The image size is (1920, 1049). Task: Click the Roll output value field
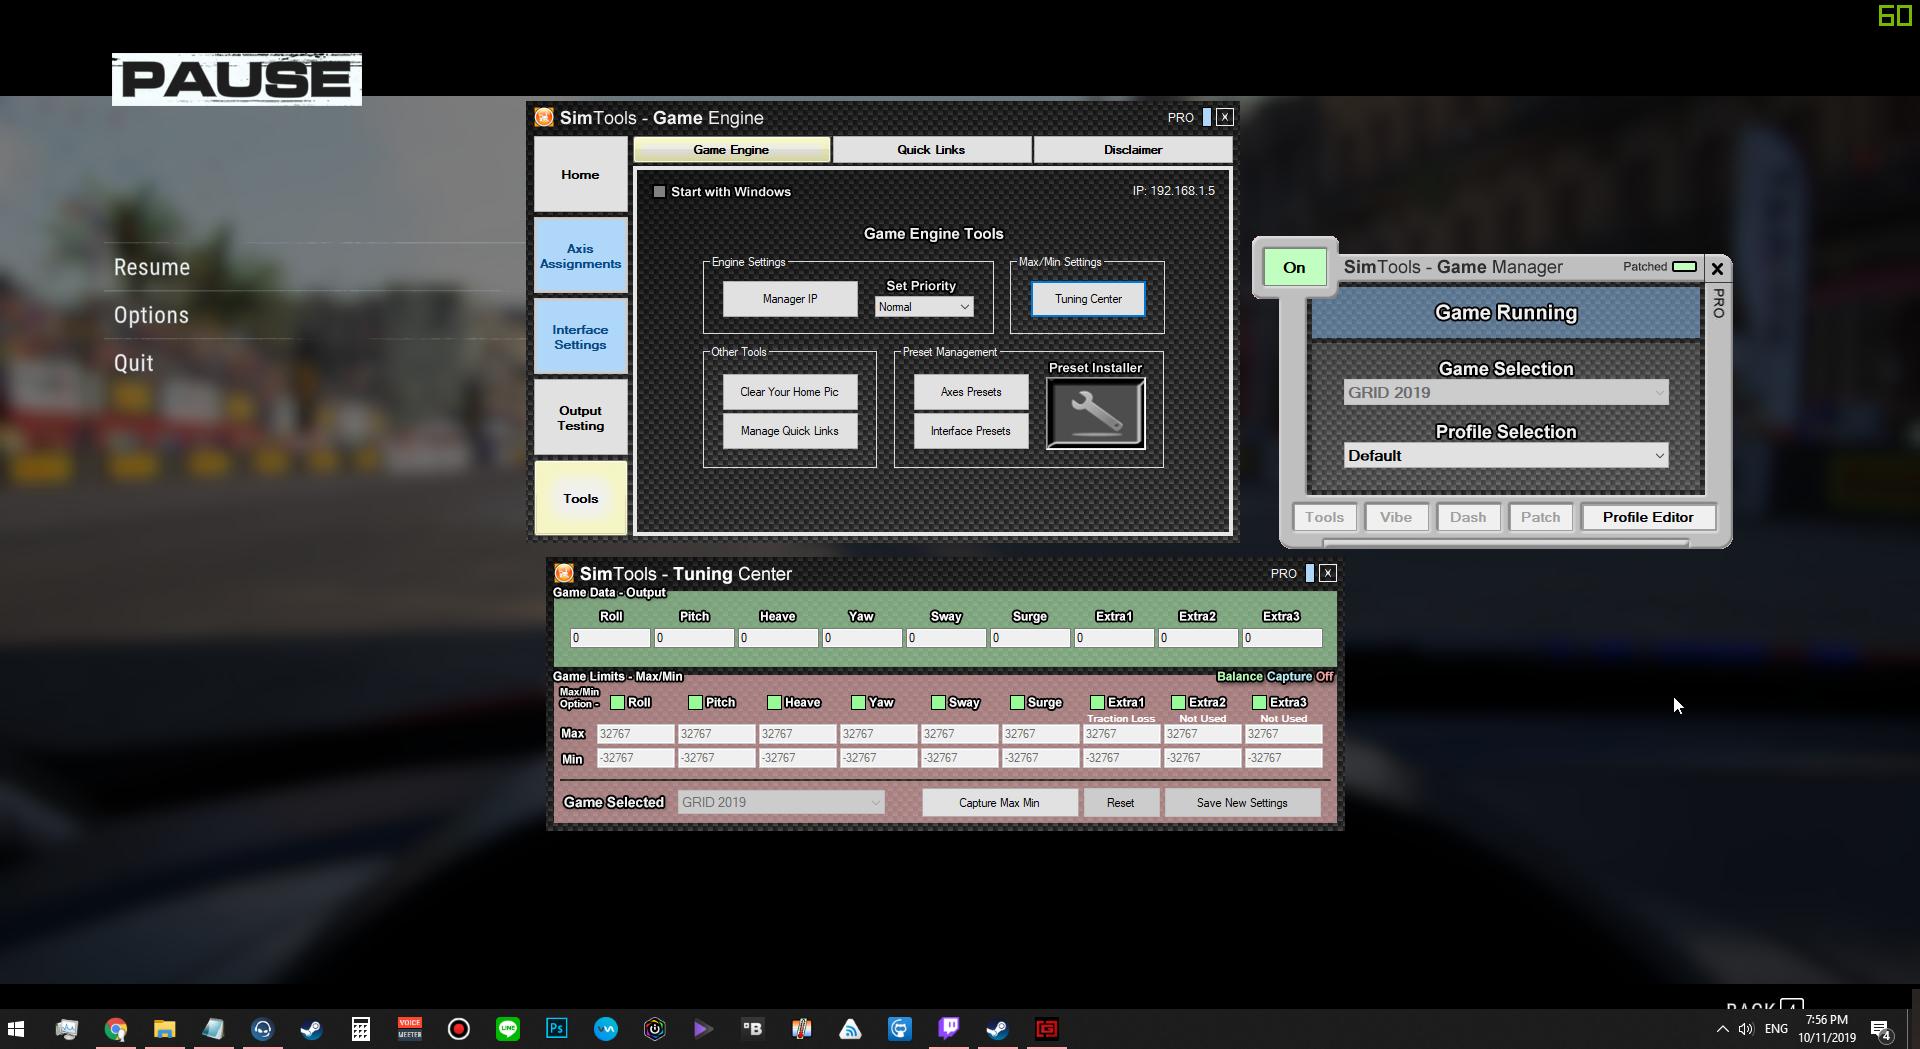tap(610, 638)
